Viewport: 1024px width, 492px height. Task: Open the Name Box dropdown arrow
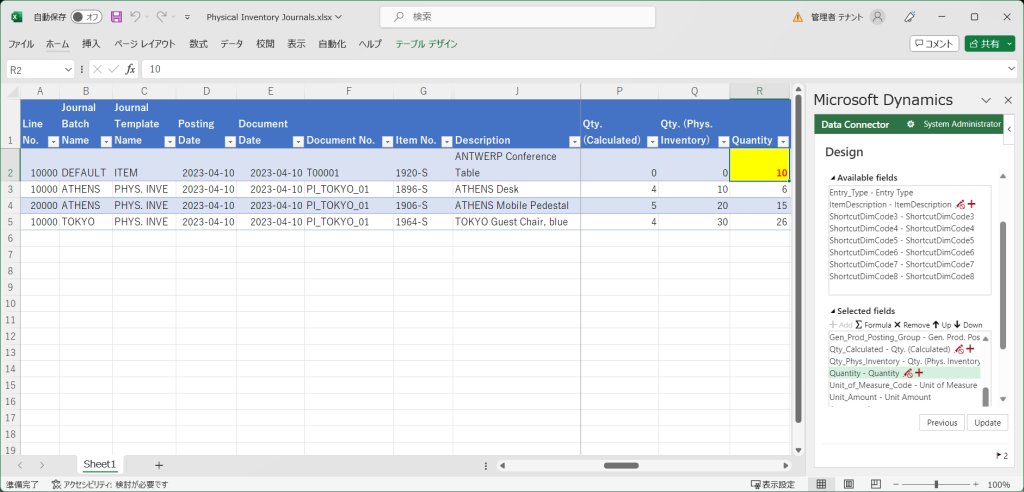point(69,69)
